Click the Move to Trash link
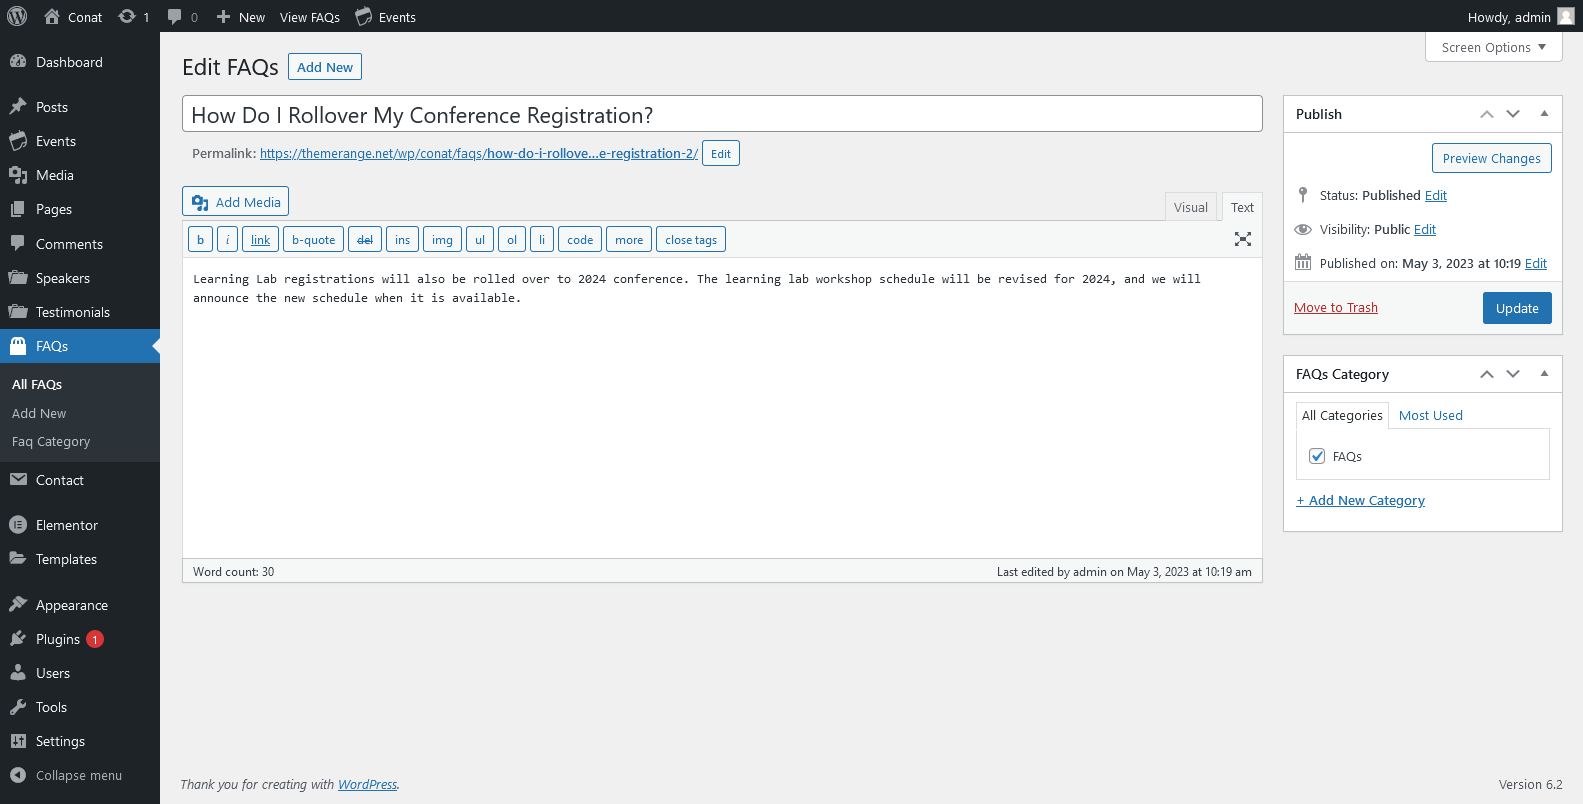 click(x=1335, y=308)
